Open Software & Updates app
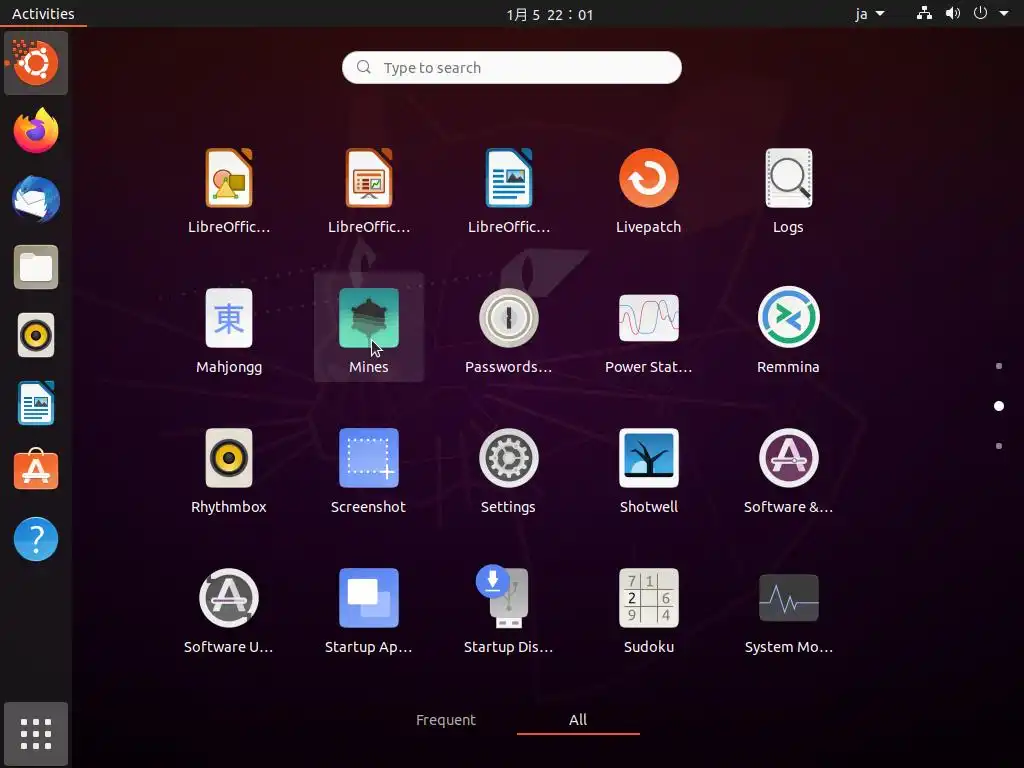The width and height of the screenshot is (1024, 768). click(788, 458)
